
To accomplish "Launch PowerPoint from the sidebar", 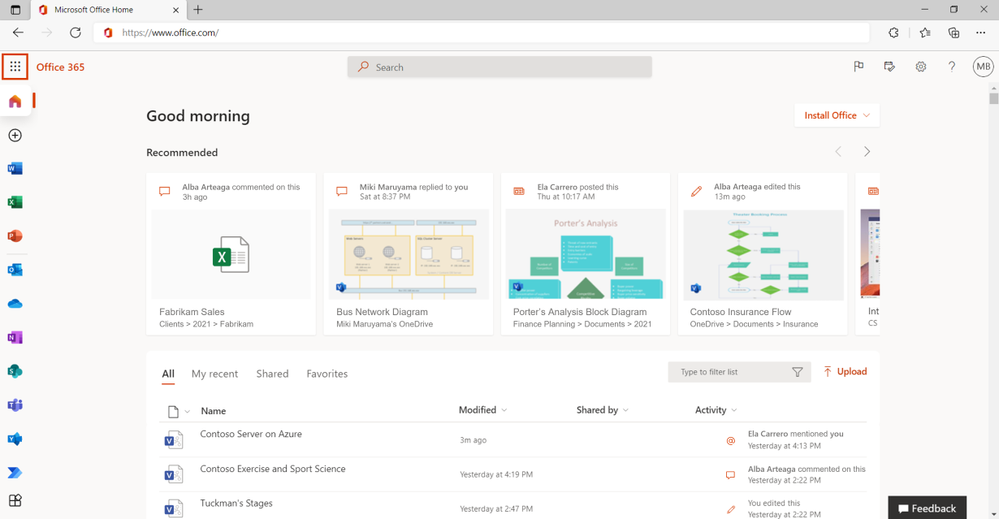I will pyautogui.click(x=15, y=236).
